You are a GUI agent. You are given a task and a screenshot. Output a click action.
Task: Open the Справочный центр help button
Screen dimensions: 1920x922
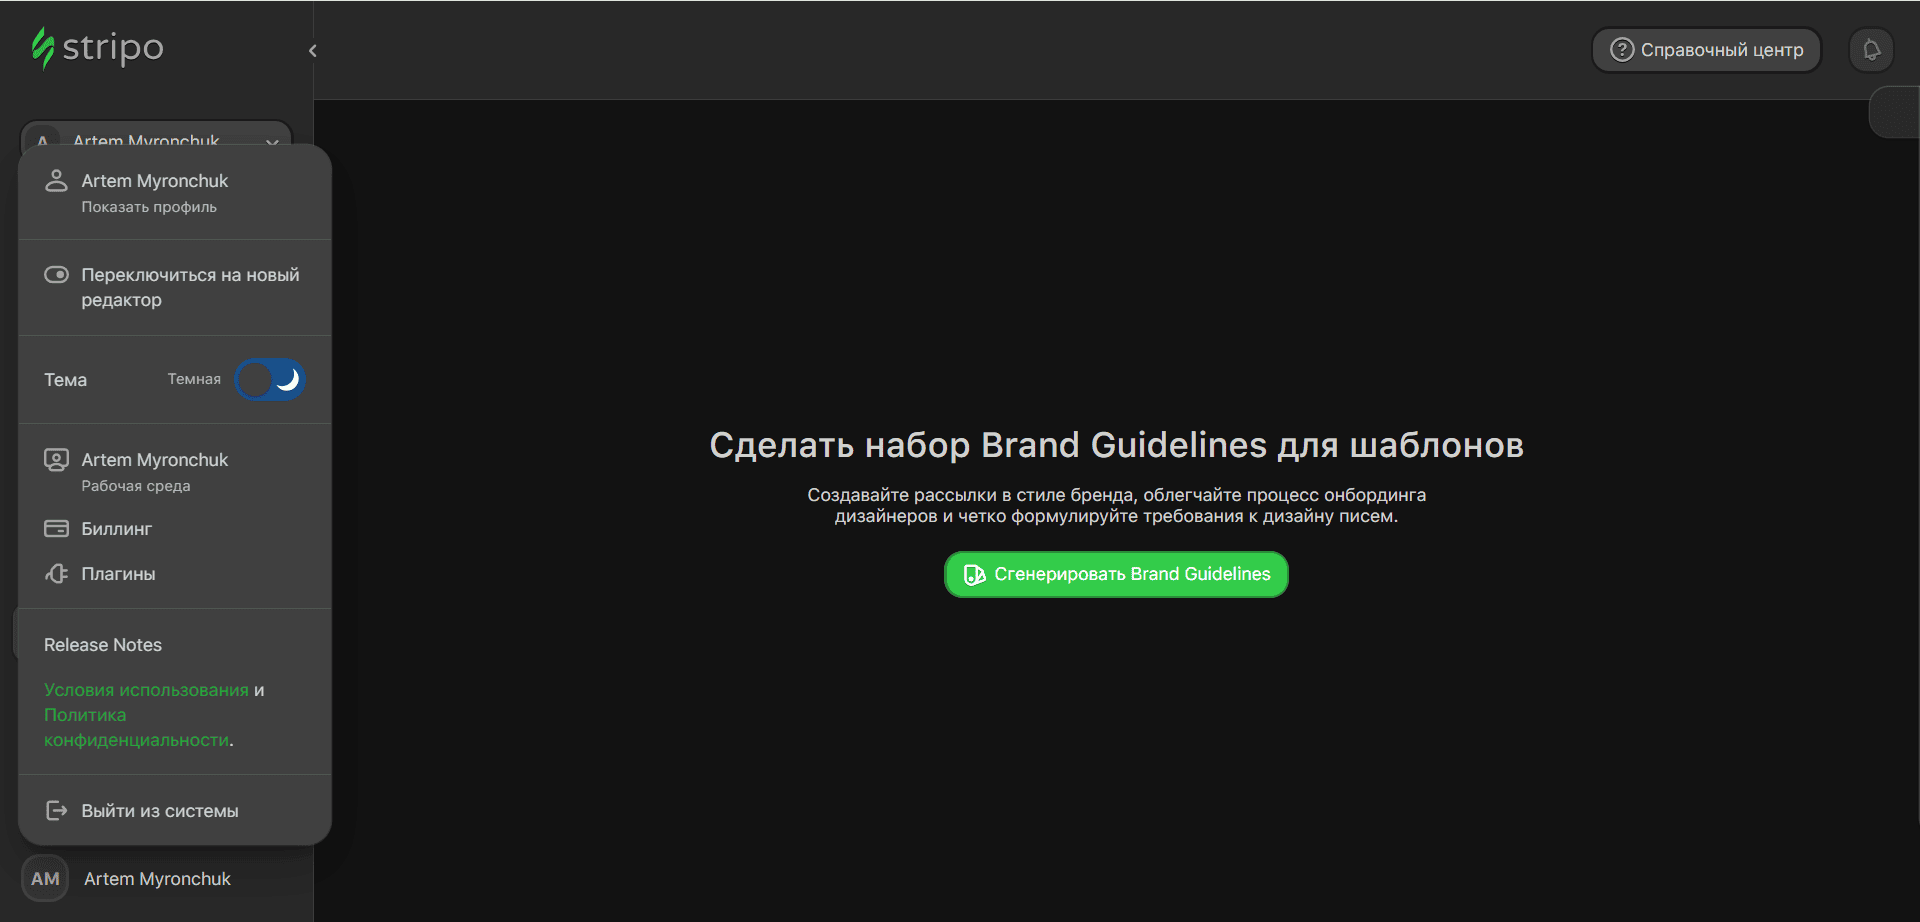tap(1706, 50)
